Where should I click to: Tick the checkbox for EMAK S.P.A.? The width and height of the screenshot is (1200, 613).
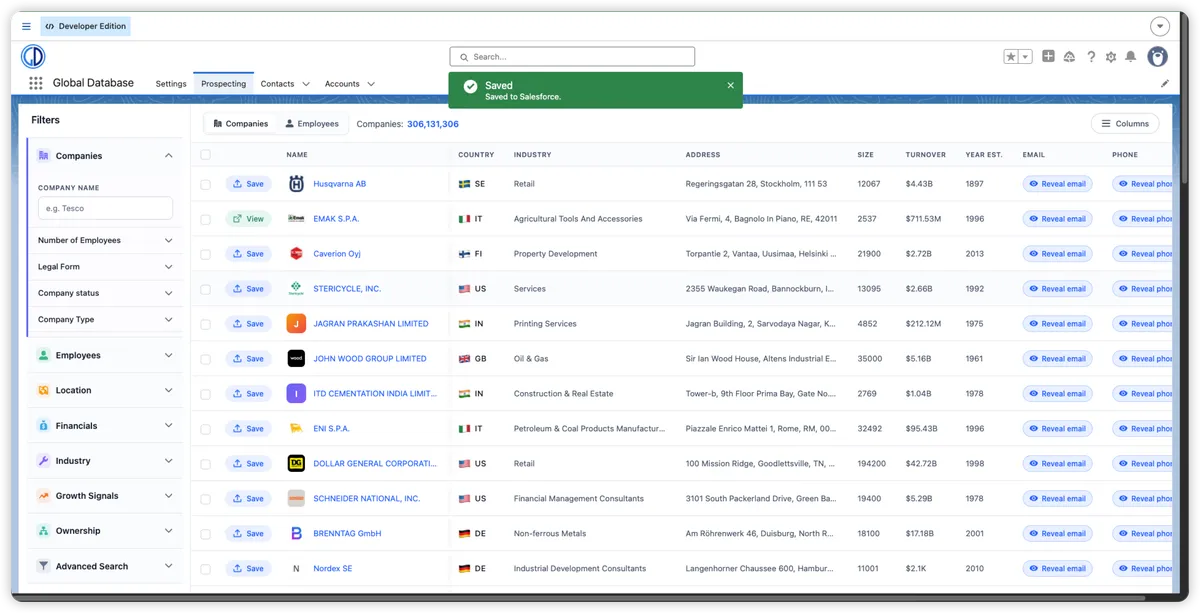(206, 220)
